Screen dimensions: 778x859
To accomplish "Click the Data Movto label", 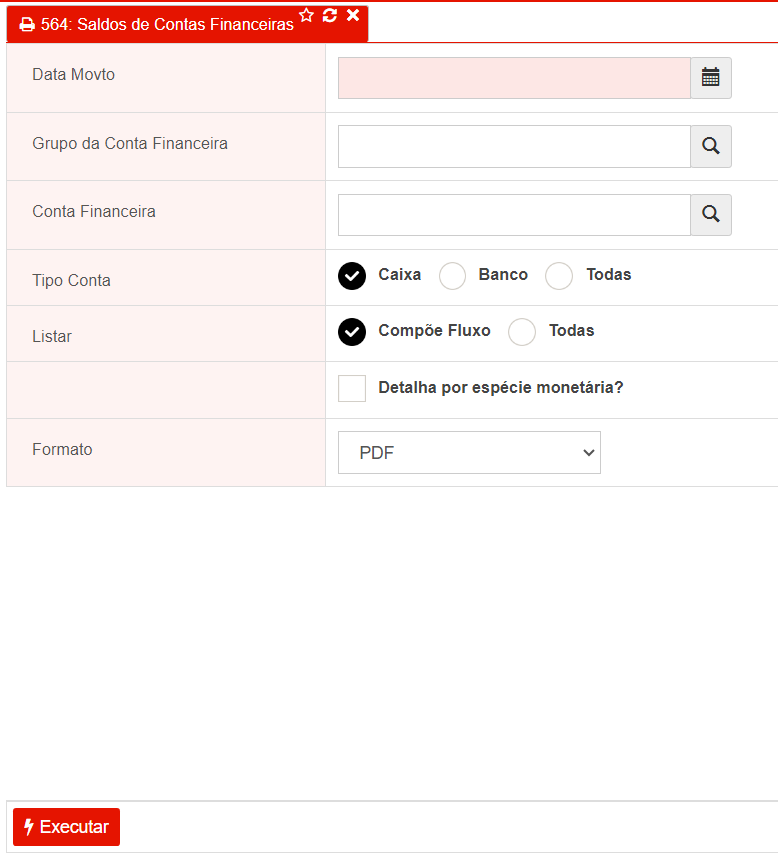I will (x=73, y=75).
